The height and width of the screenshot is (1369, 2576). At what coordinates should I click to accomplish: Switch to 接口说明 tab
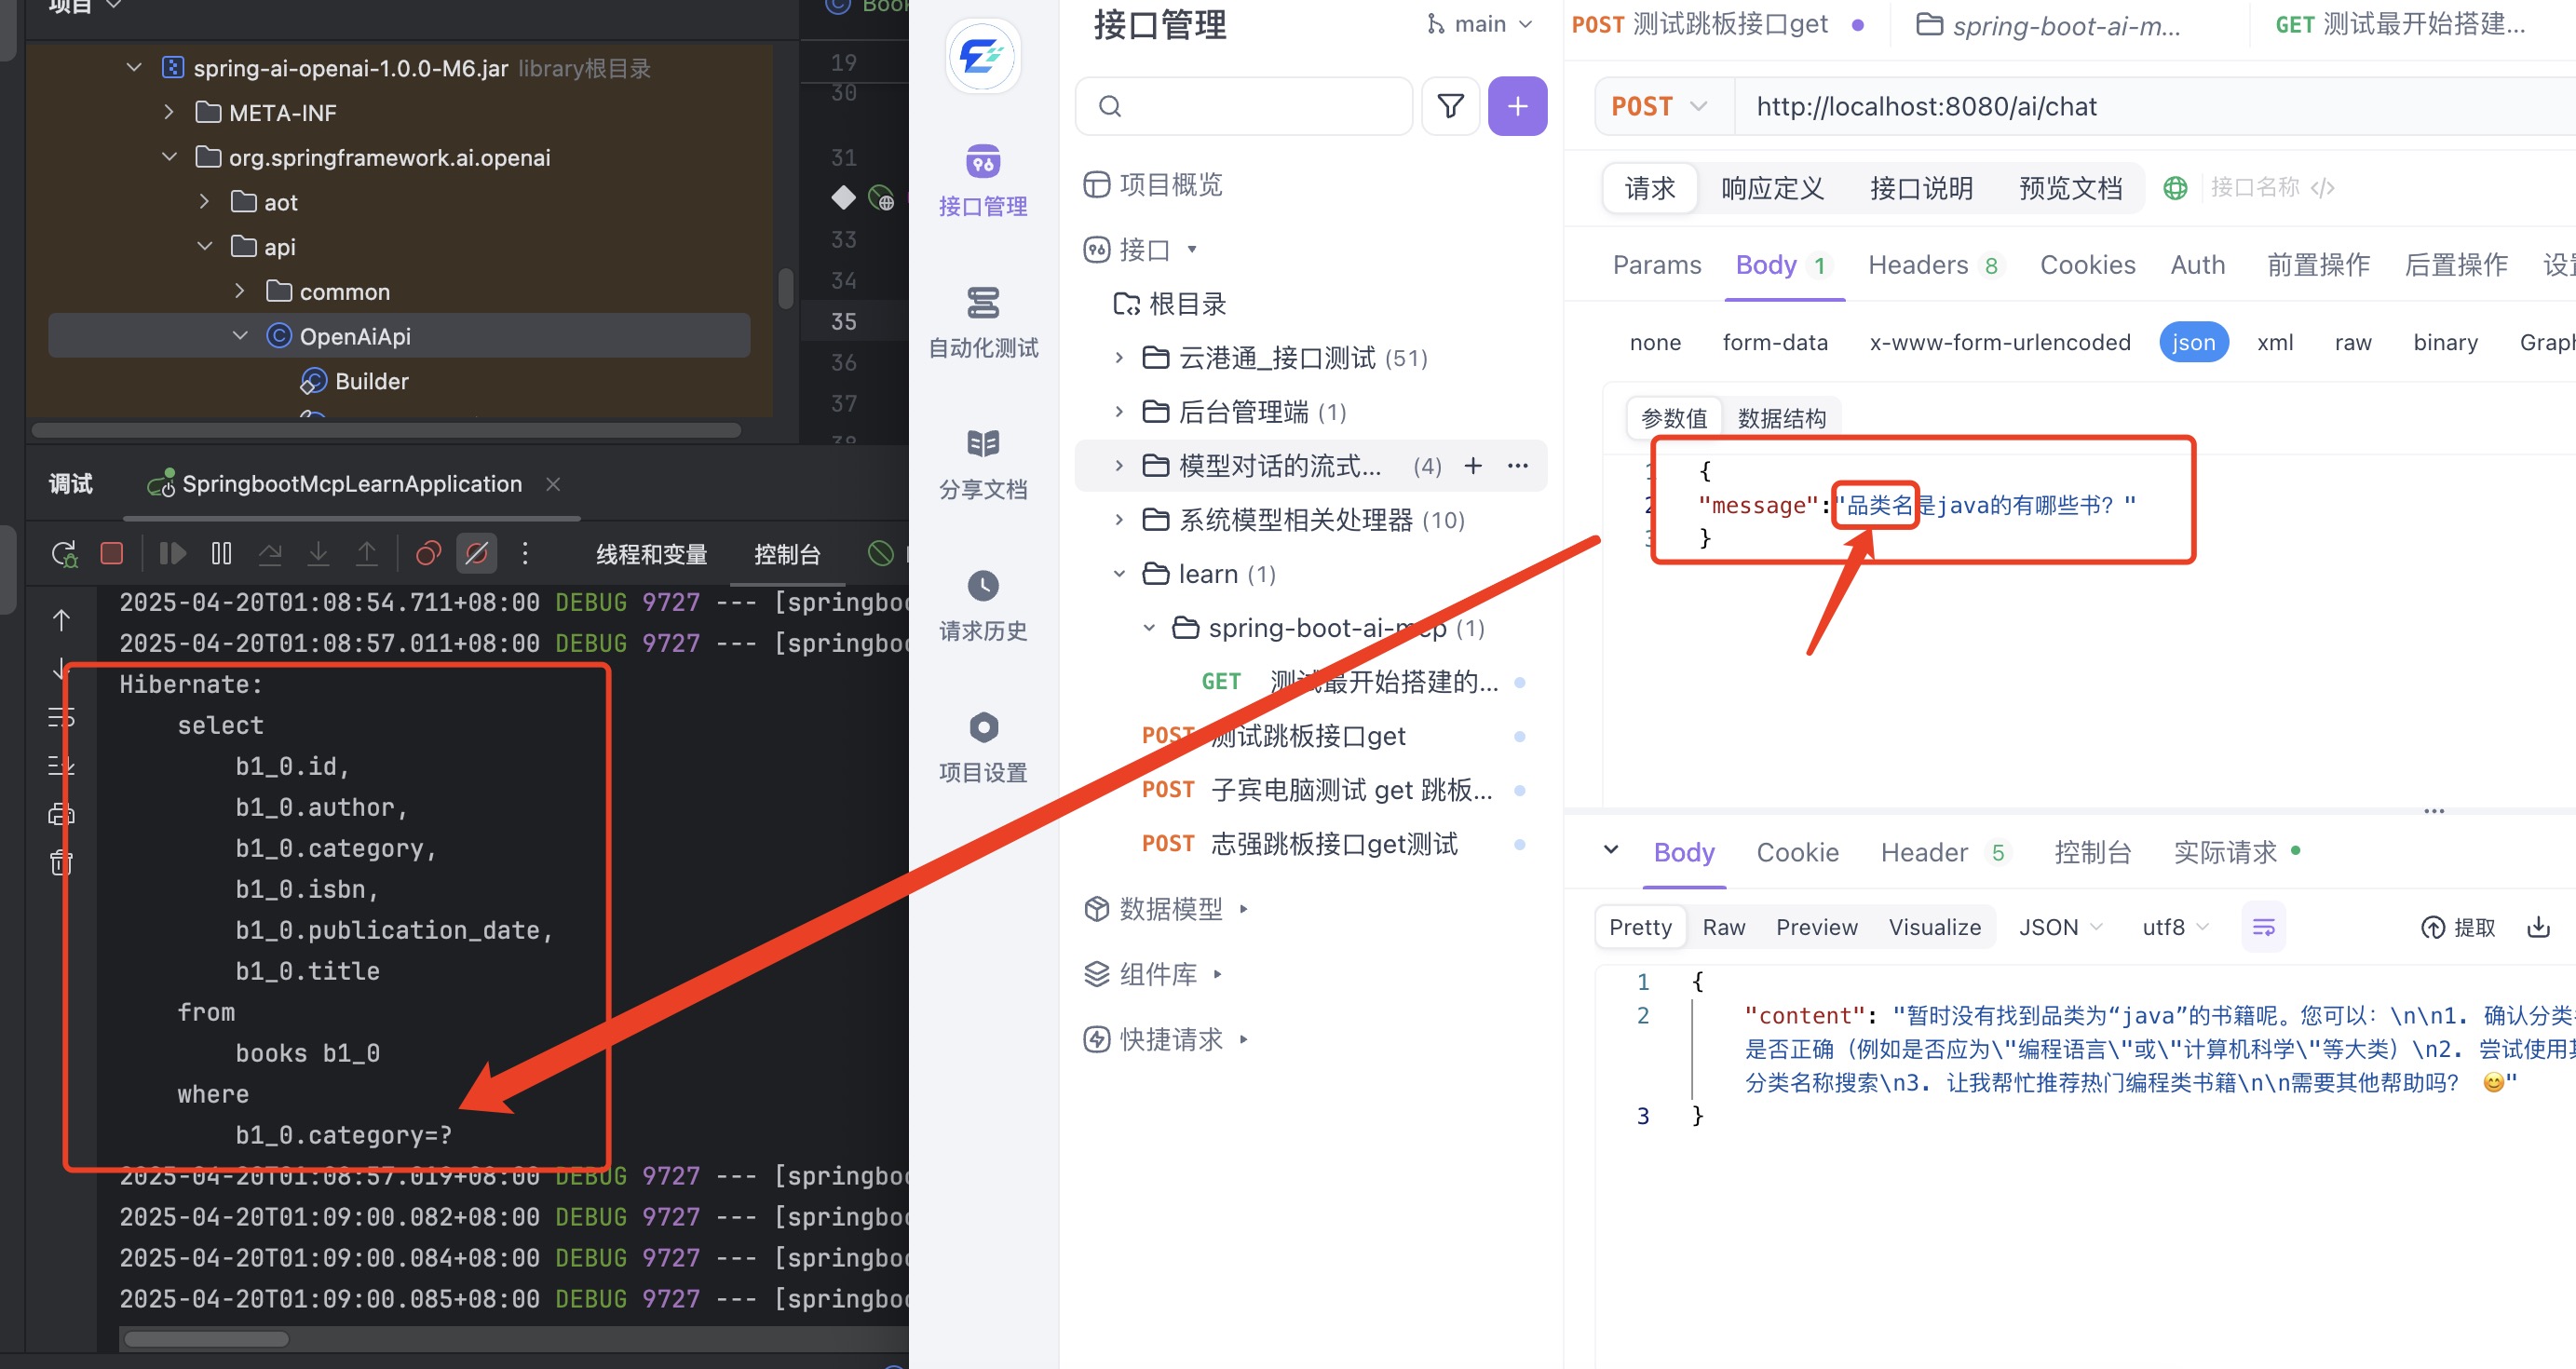tap(1921, 188)
